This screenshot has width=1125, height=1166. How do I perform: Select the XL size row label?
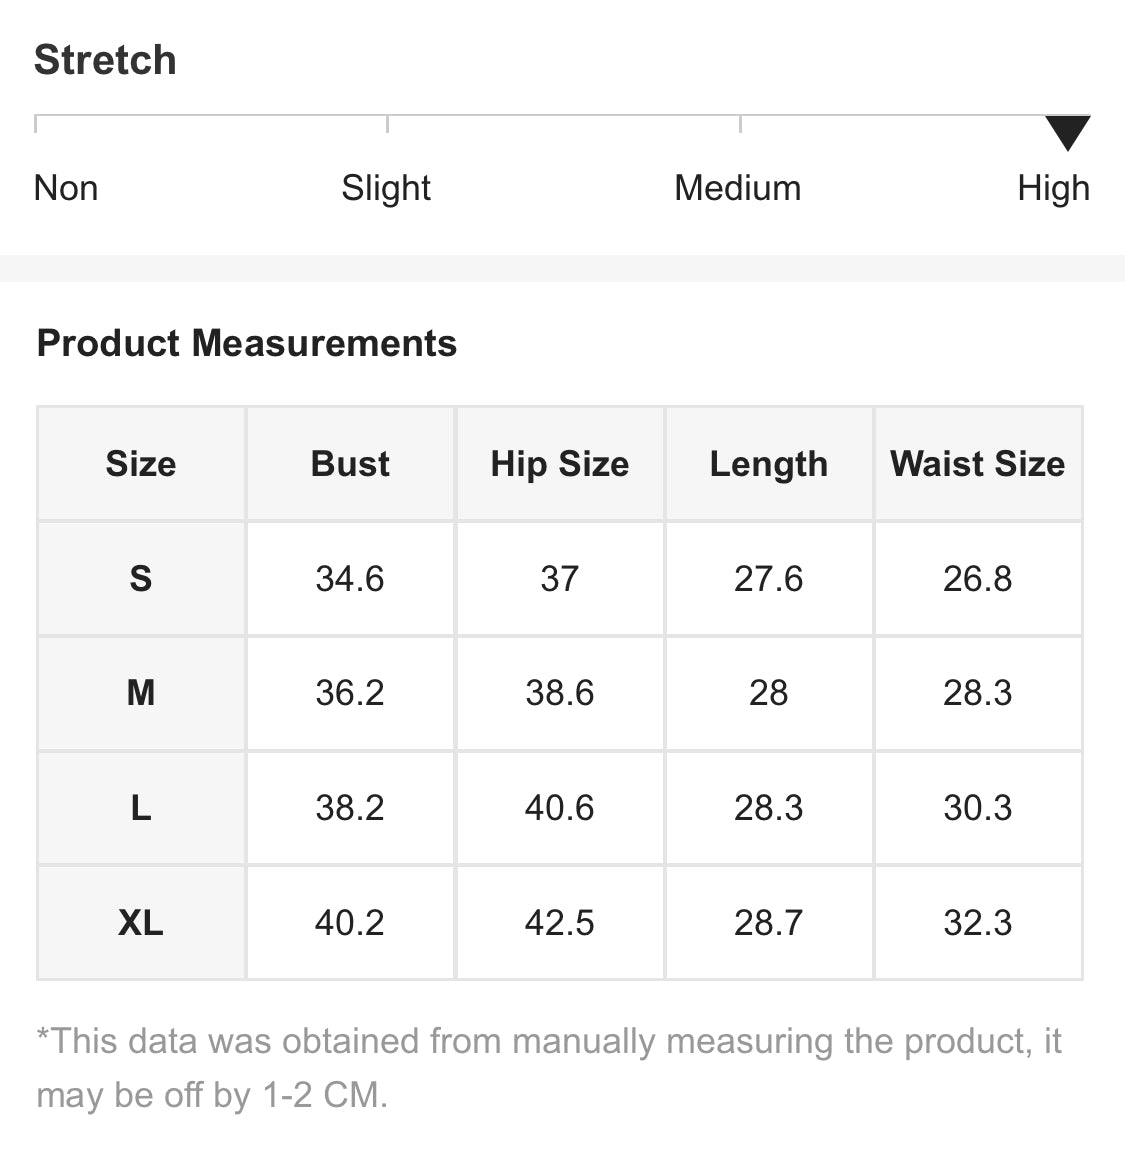pos(141,923)
